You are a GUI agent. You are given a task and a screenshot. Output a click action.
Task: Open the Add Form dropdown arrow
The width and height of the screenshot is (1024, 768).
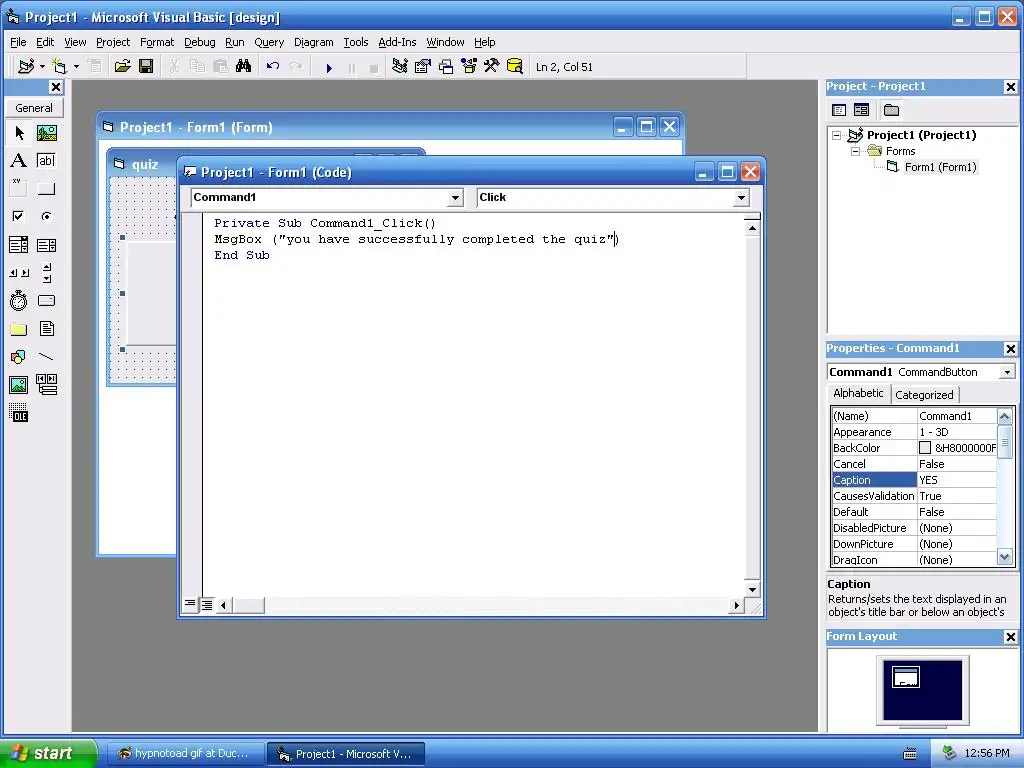click(x=76, y=66)
